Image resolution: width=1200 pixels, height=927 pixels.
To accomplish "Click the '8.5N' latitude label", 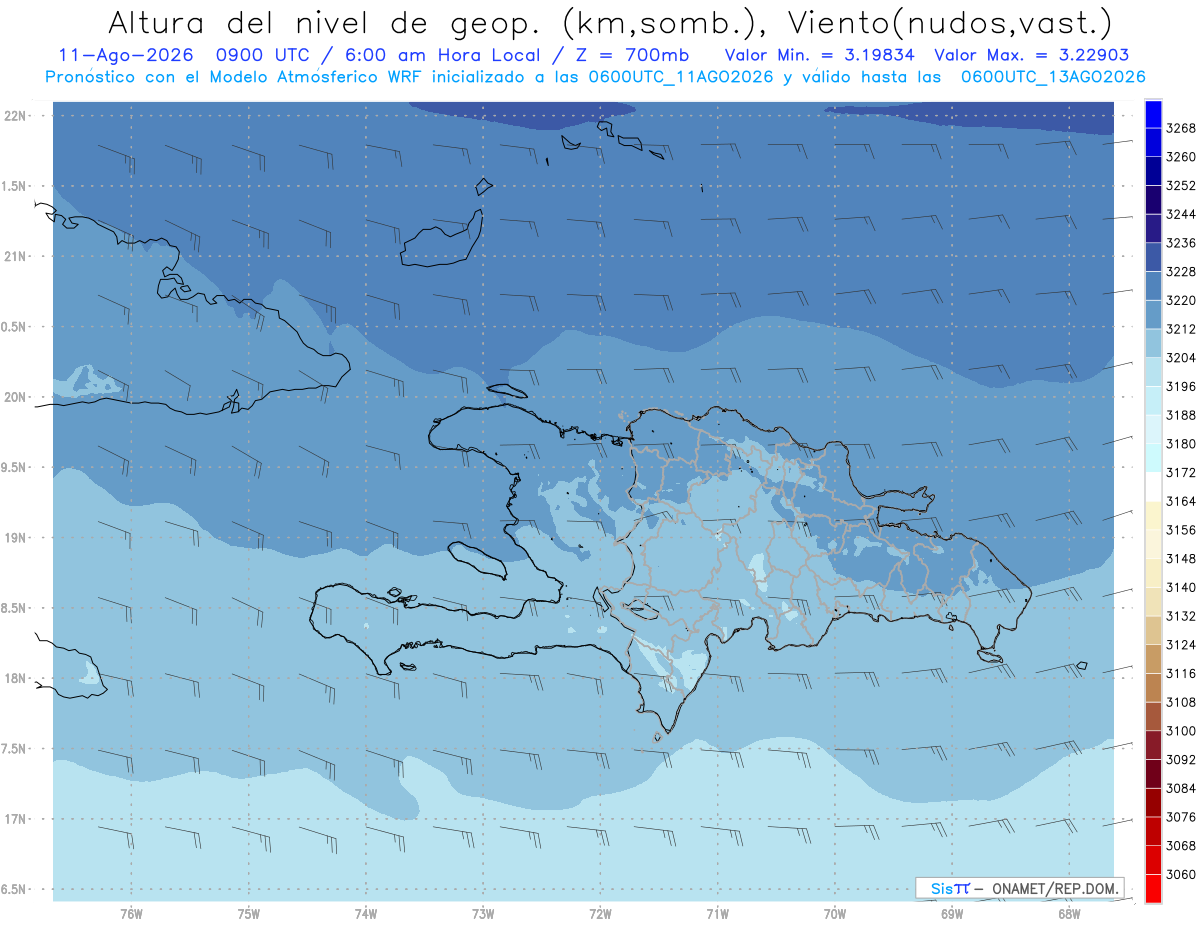I will pyautogui.click(x=13, y=608).
